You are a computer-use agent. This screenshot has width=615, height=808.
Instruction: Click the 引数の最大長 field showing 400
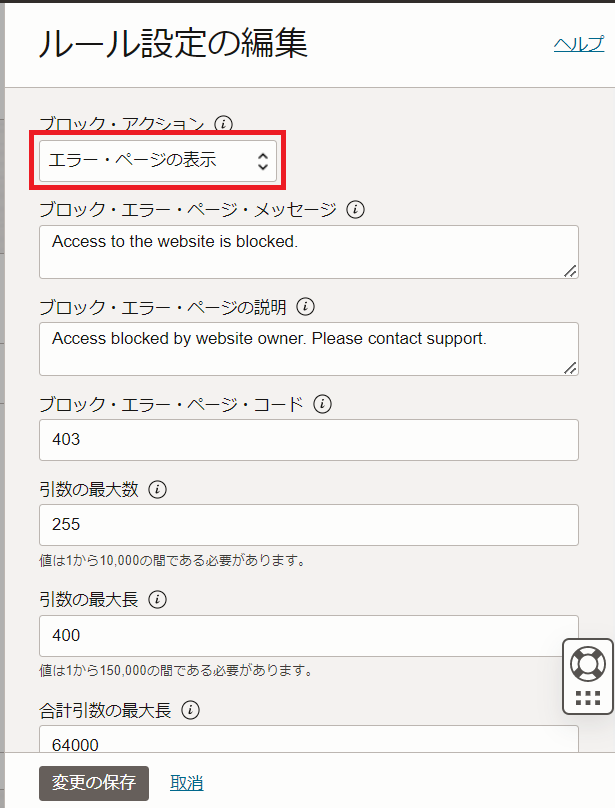click(308, 636)
